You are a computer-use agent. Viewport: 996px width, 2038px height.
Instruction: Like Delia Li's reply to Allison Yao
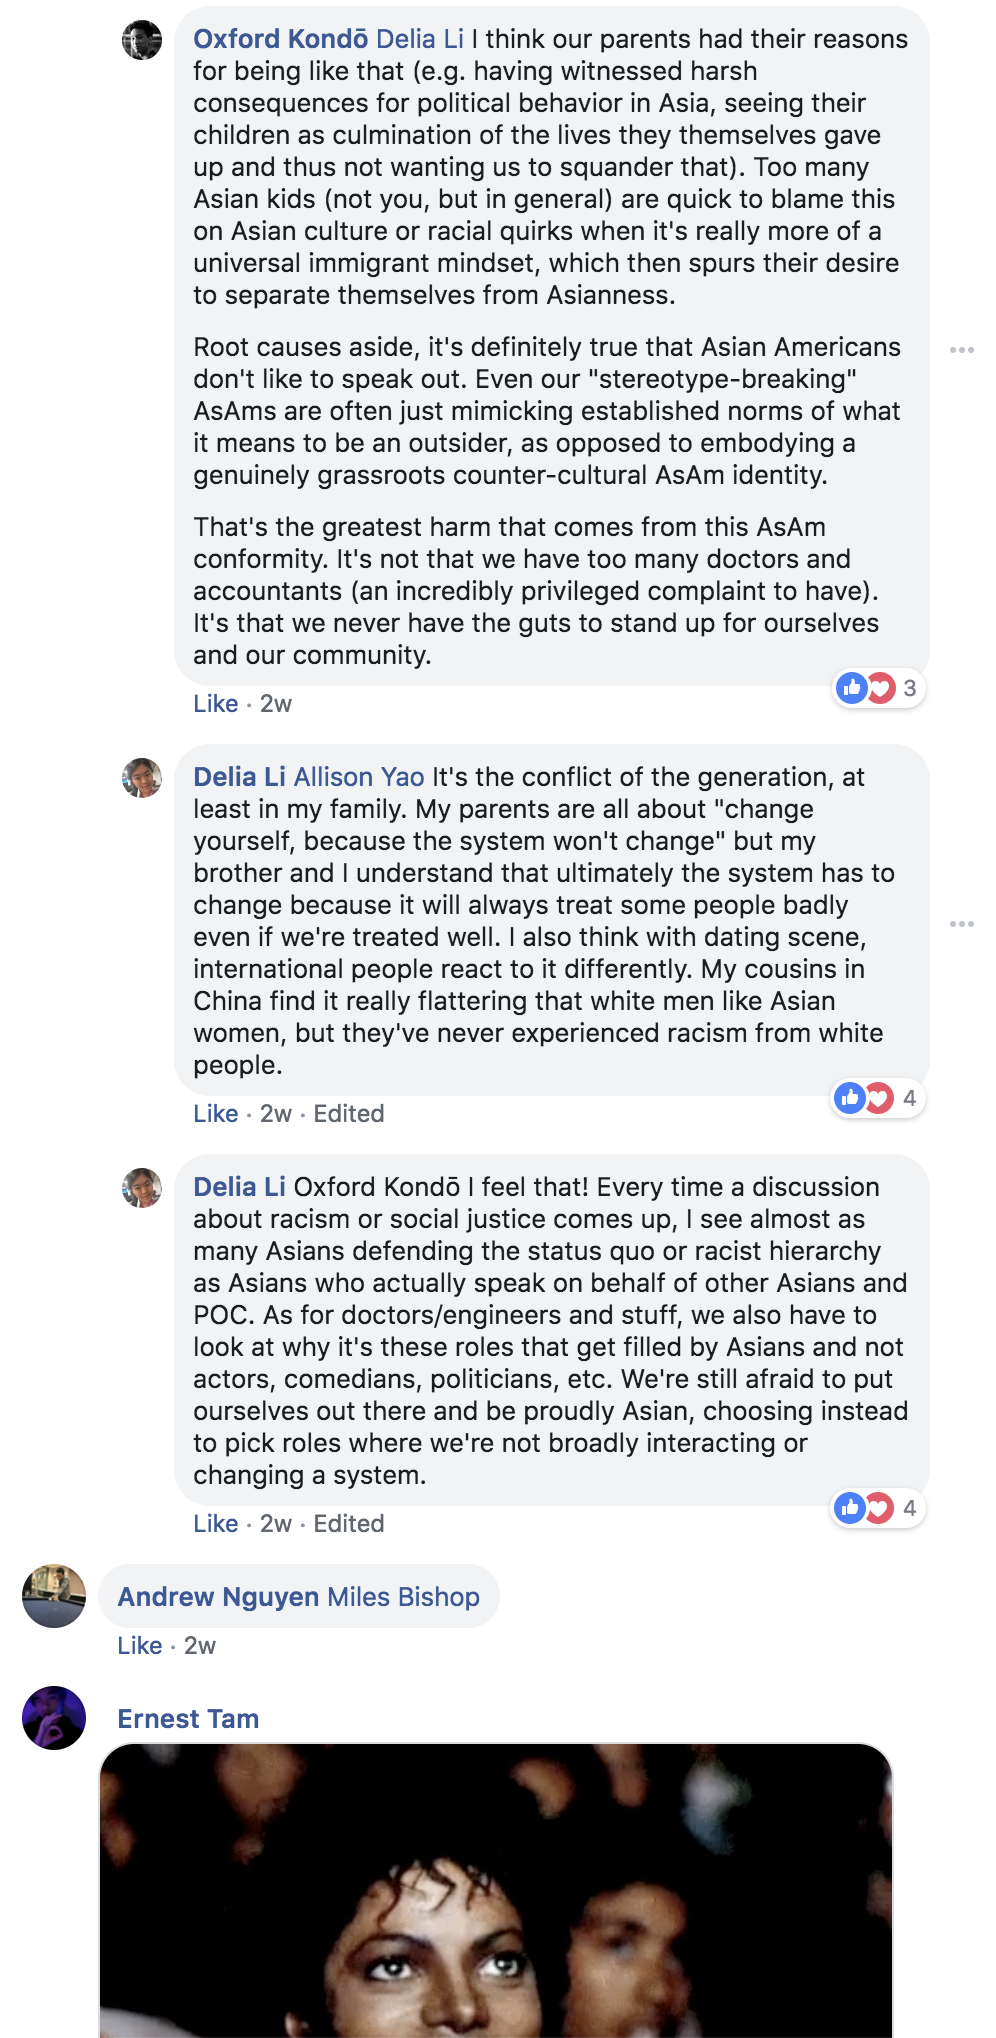coord(216,1114)
